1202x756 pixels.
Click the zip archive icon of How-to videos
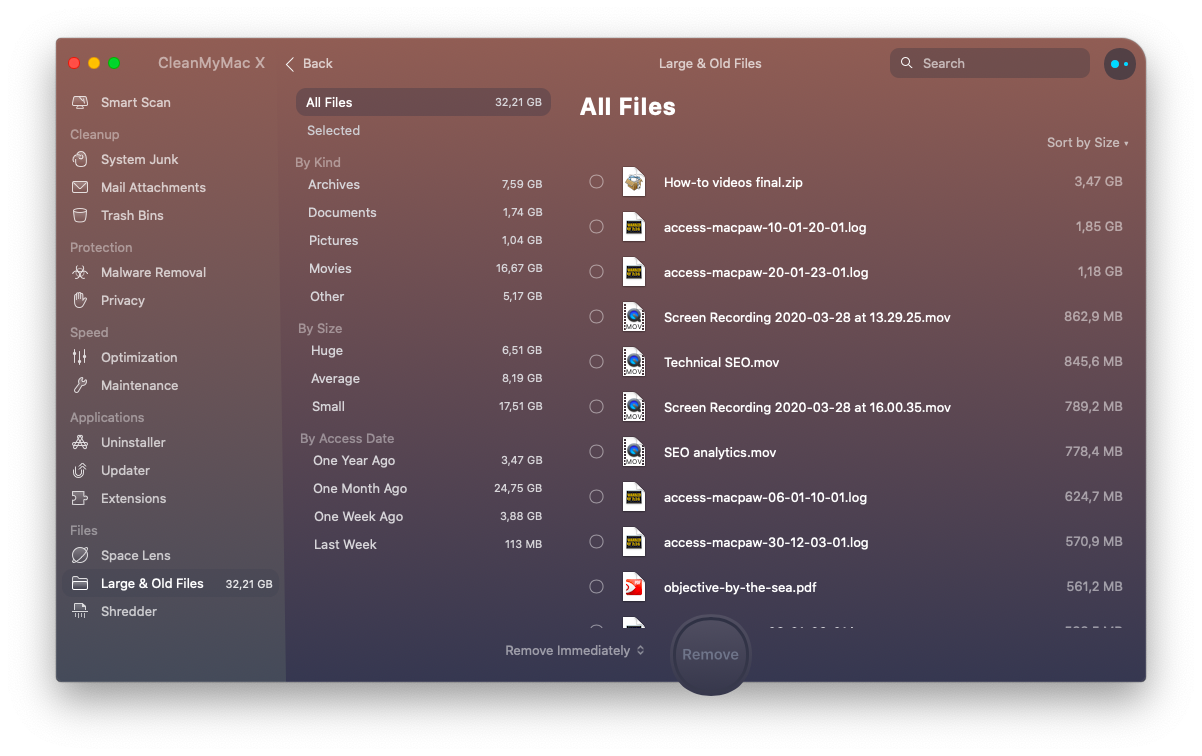(x=634, y=181)
